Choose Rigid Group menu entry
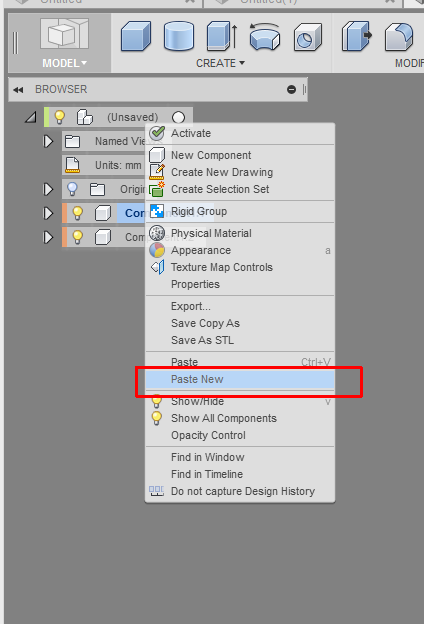The width and height of the screenshot is (424, 624). (240, 211)
